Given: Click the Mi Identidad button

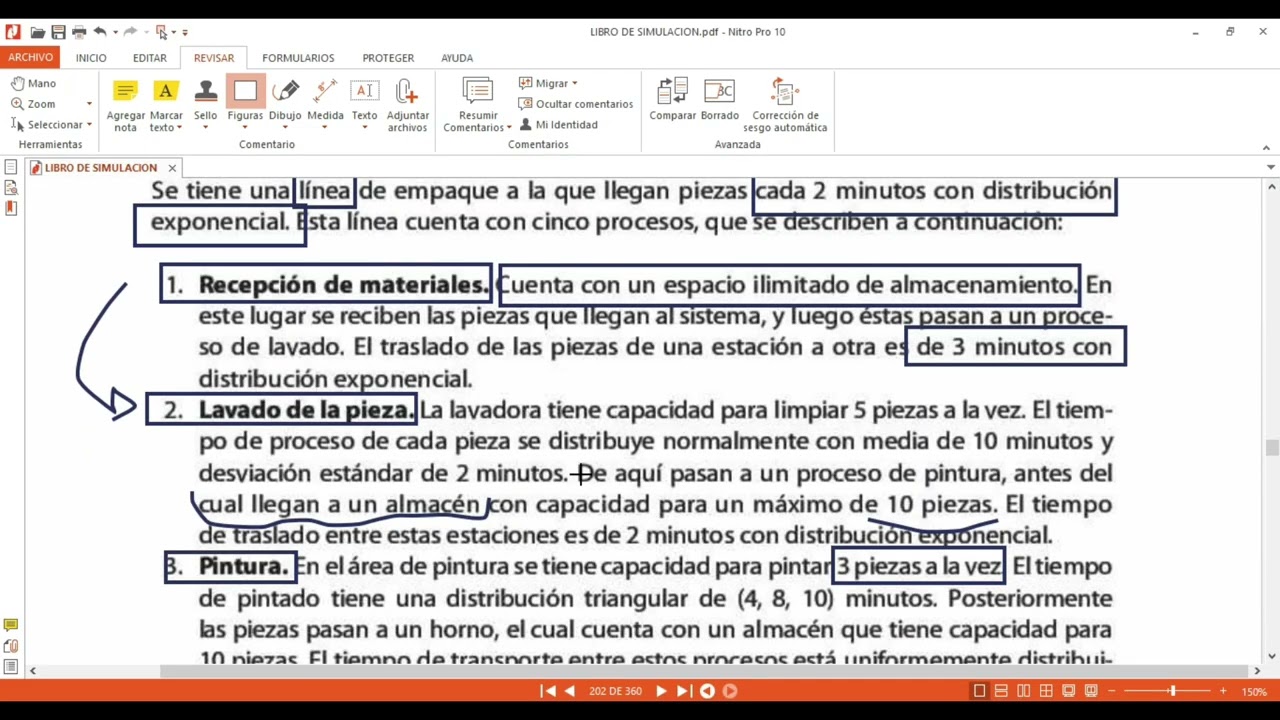Looking at the screenshot, I should 558,125.
